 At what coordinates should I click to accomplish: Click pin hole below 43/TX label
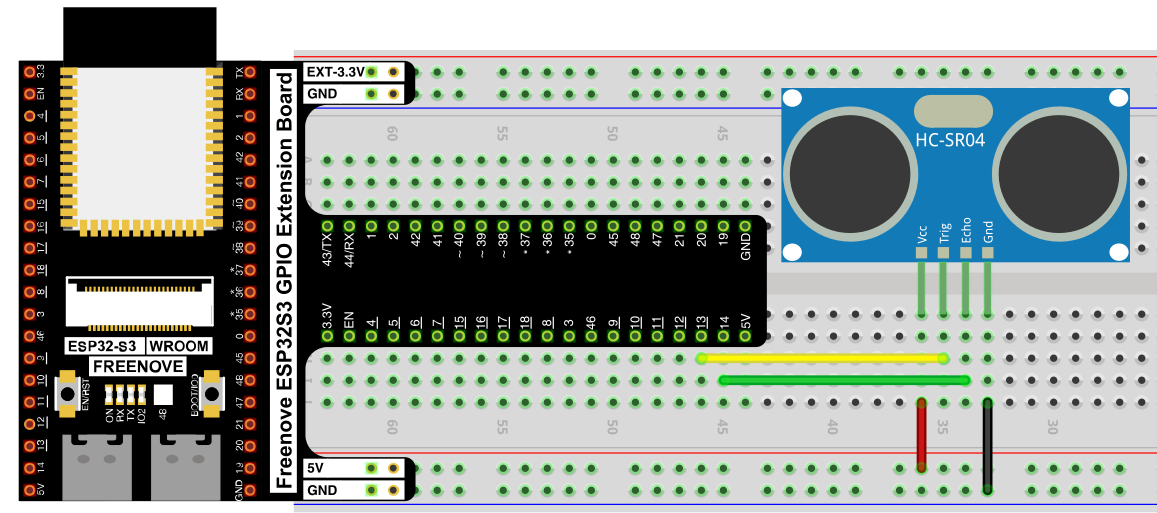coord(328,226)
